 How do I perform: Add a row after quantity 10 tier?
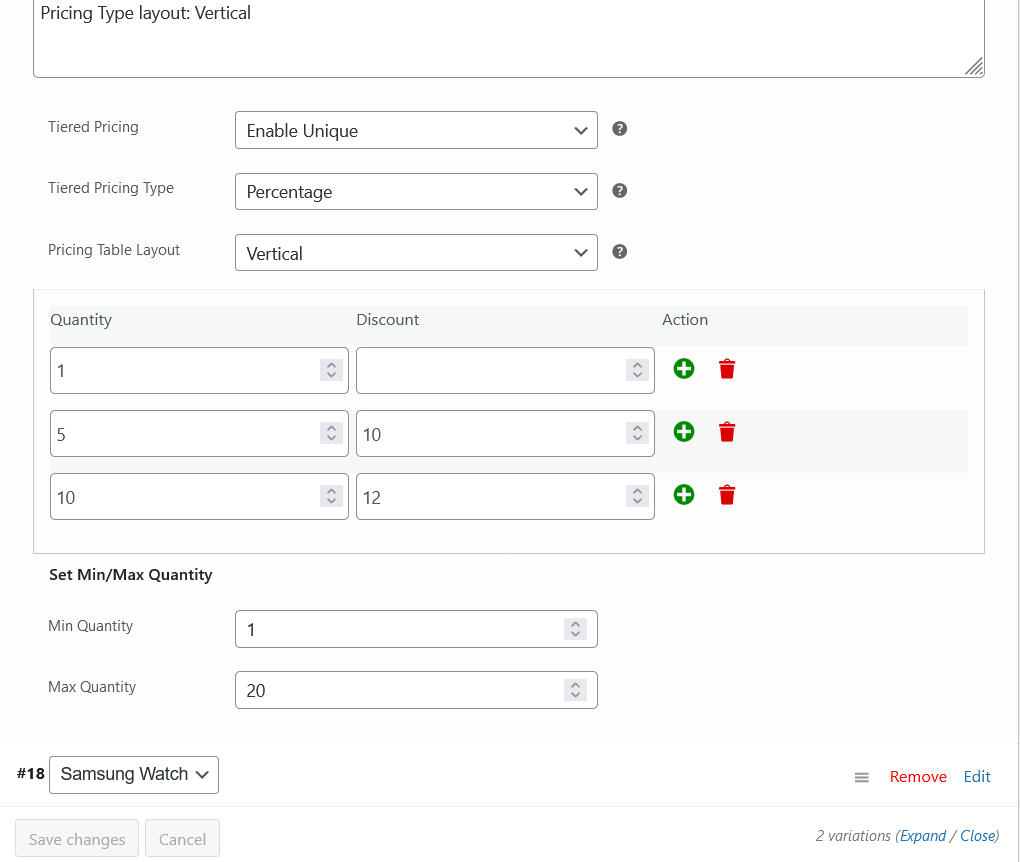[x=684, y=495]
